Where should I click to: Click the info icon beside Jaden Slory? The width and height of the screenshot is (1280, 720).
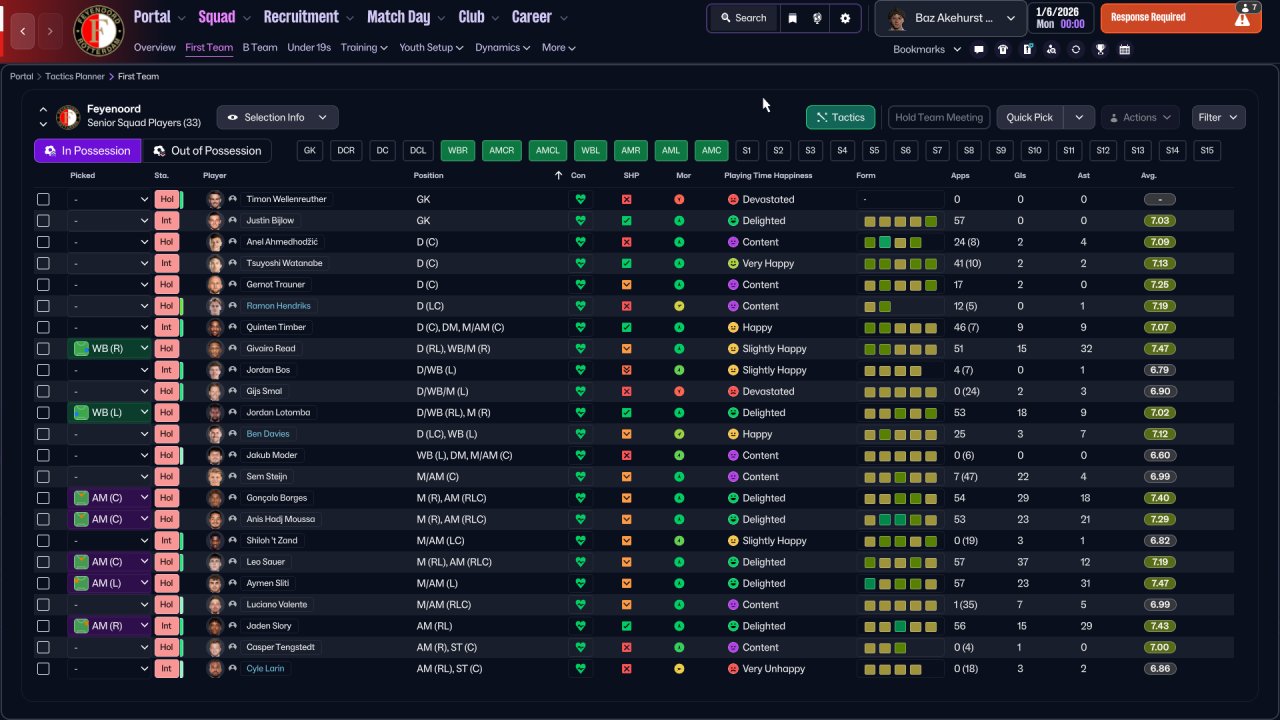232,626
